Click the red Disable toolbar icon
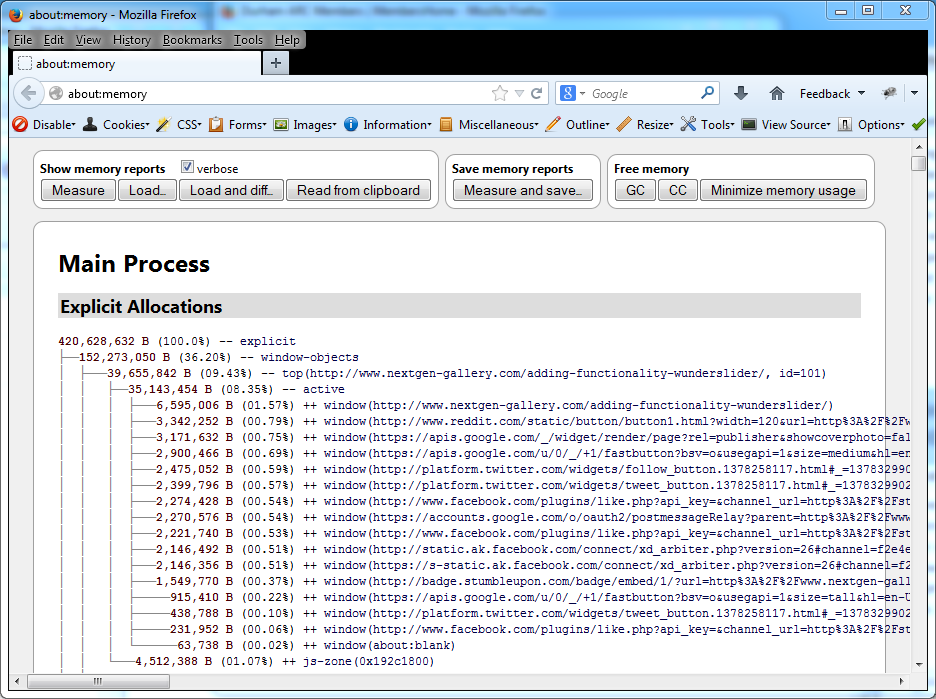This screenshot has width=936, height=699. [x=20, y=124]
